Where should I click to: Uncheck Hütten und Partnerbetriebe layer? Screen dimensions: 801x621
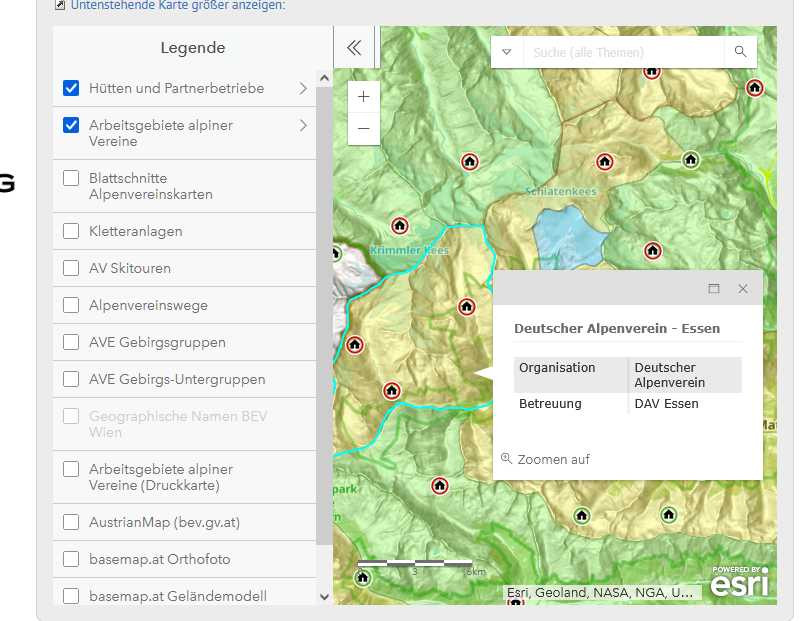coord(71,88)
